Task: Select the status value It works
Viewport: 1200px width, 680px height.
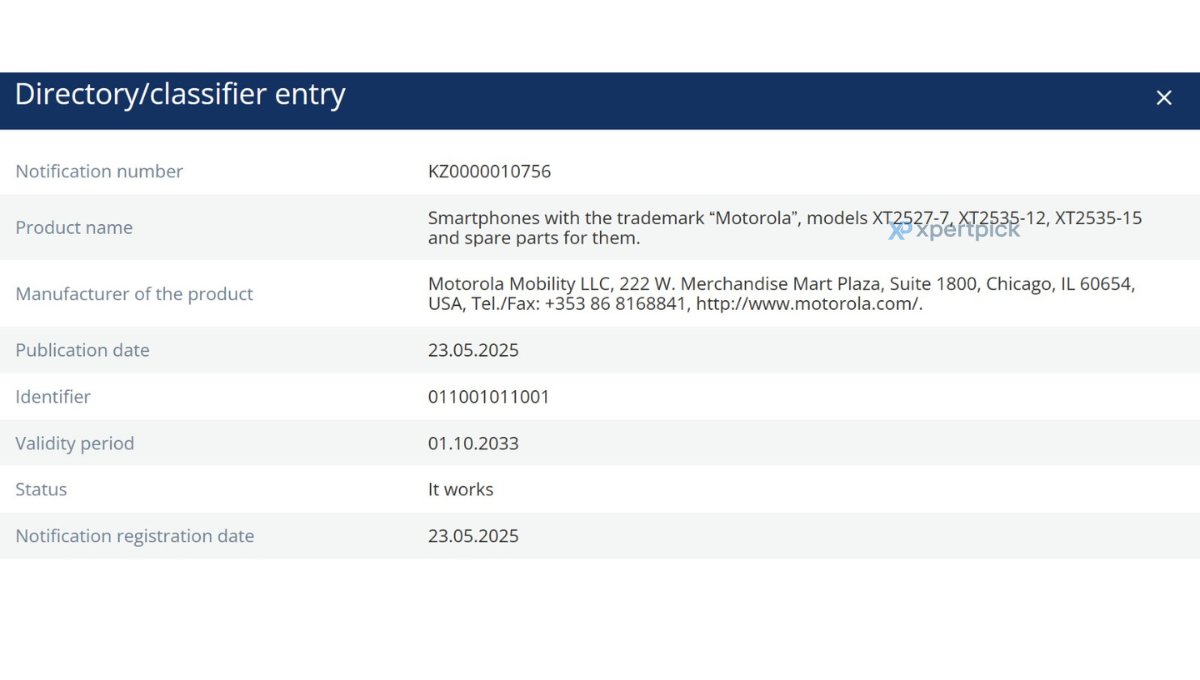Action: tap(460, 489)
